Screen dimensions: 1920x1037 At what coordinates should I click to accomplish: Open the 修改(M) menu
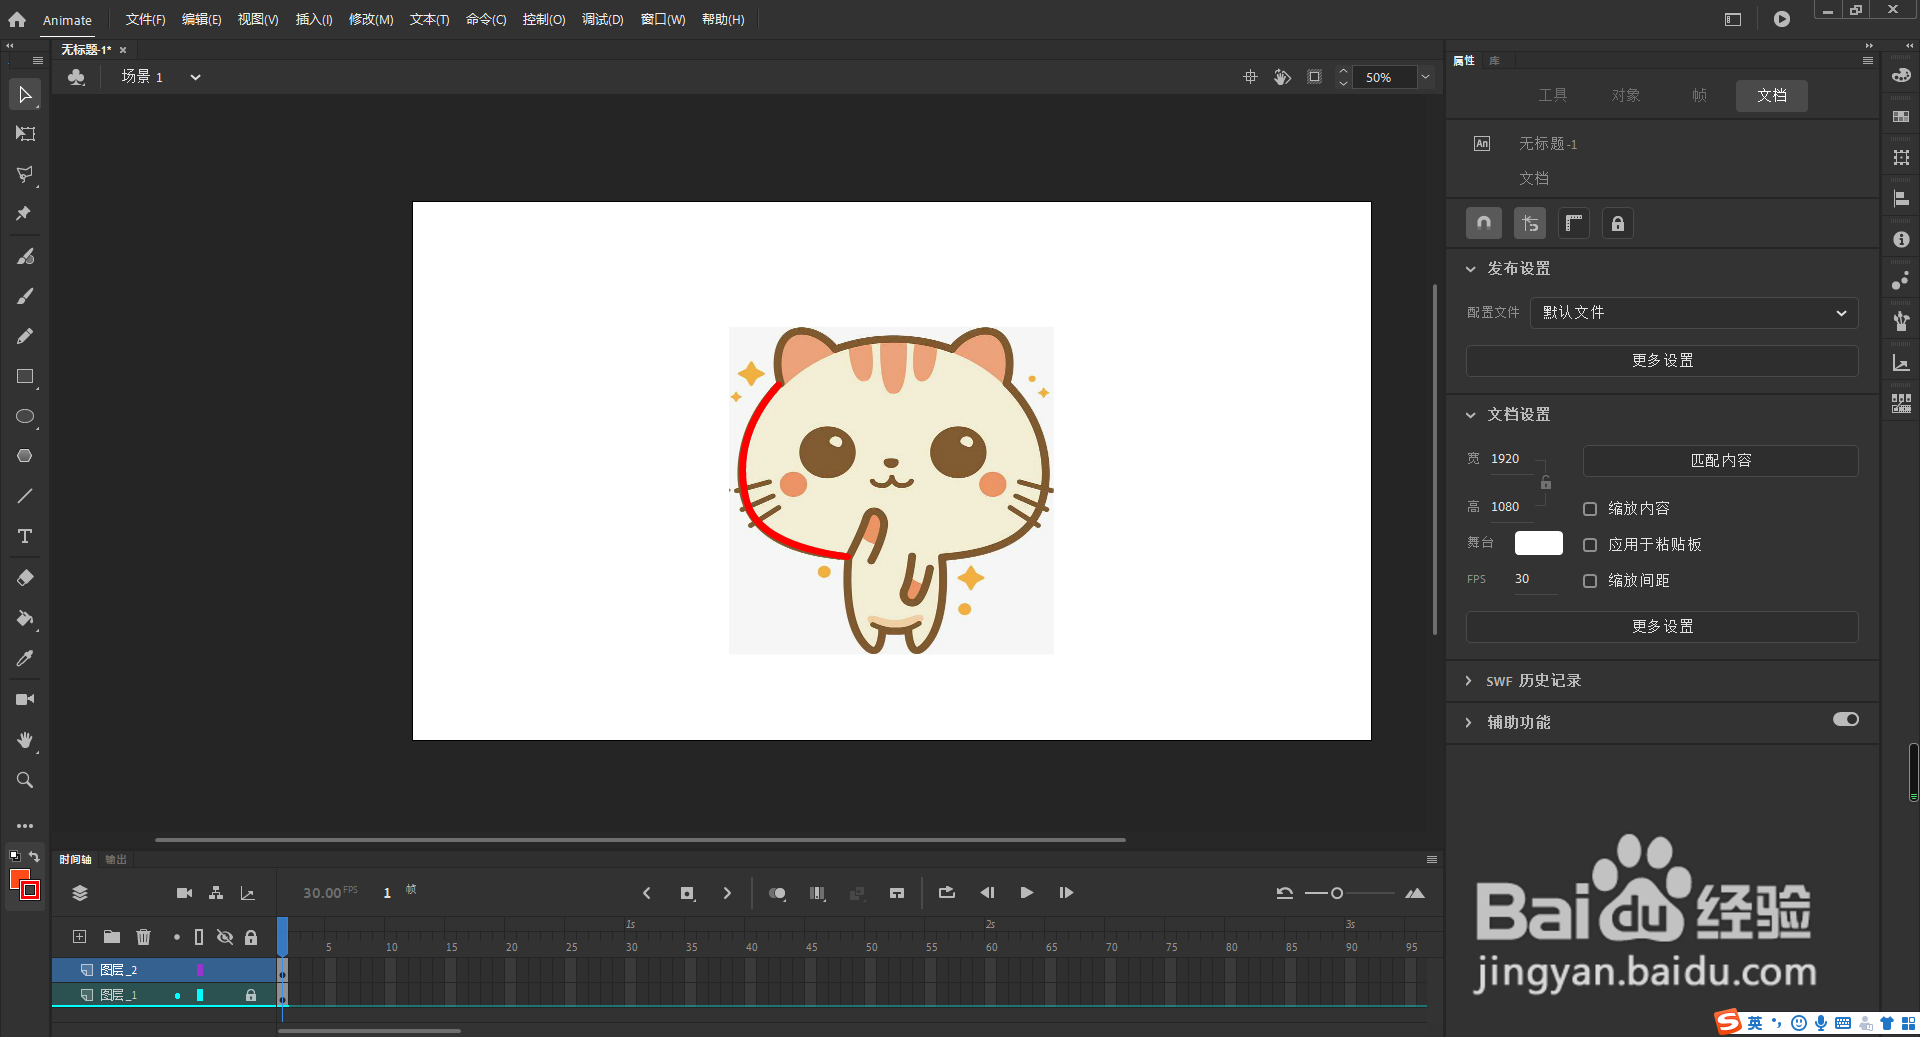point(371,19)
